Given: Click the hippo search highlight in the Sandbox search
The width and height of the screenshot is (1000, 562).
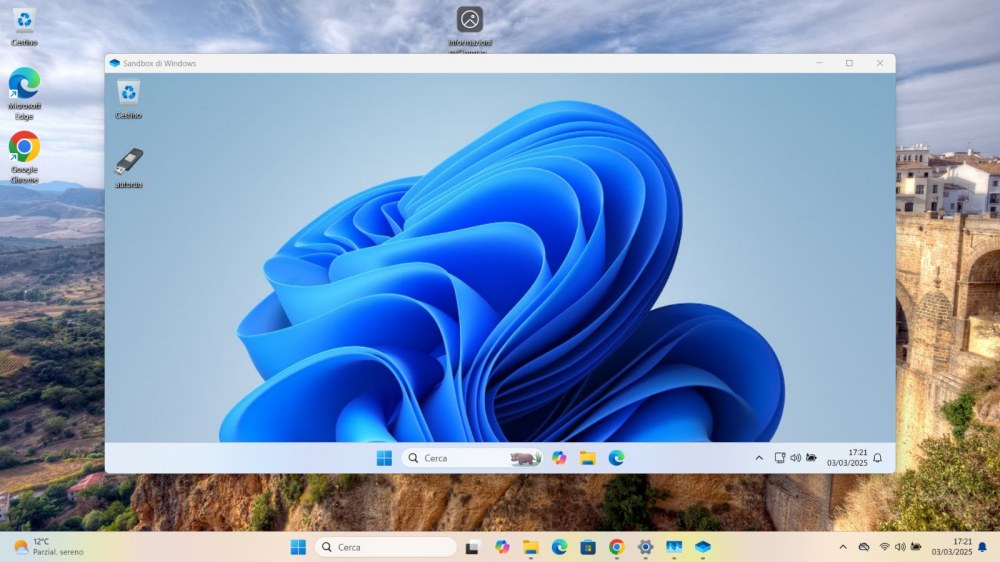Looking at the screenshot, I should pyautogui.click(x=525, y=458).
